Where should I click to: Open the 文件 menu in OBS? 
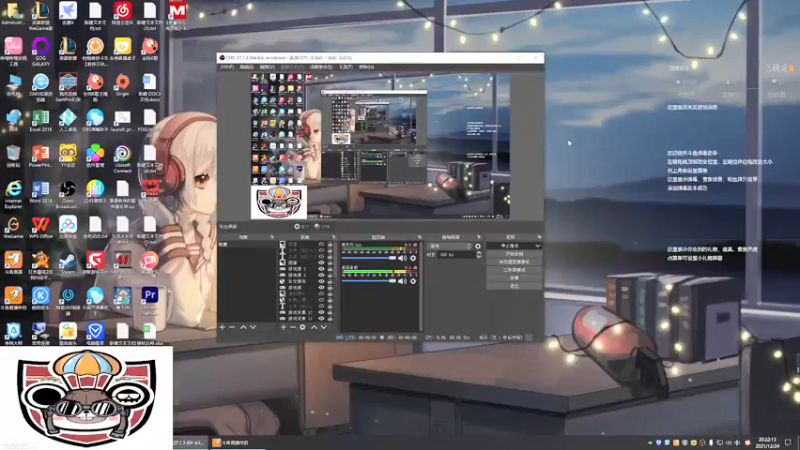click(x=227, y=67)
